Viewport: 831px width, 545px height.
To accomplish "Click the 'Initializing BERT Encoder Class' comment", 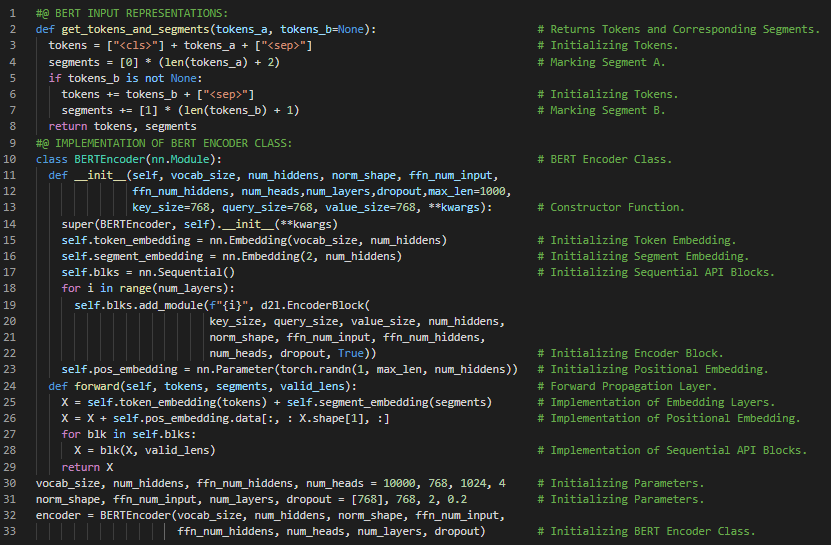I will pos(653,531).
